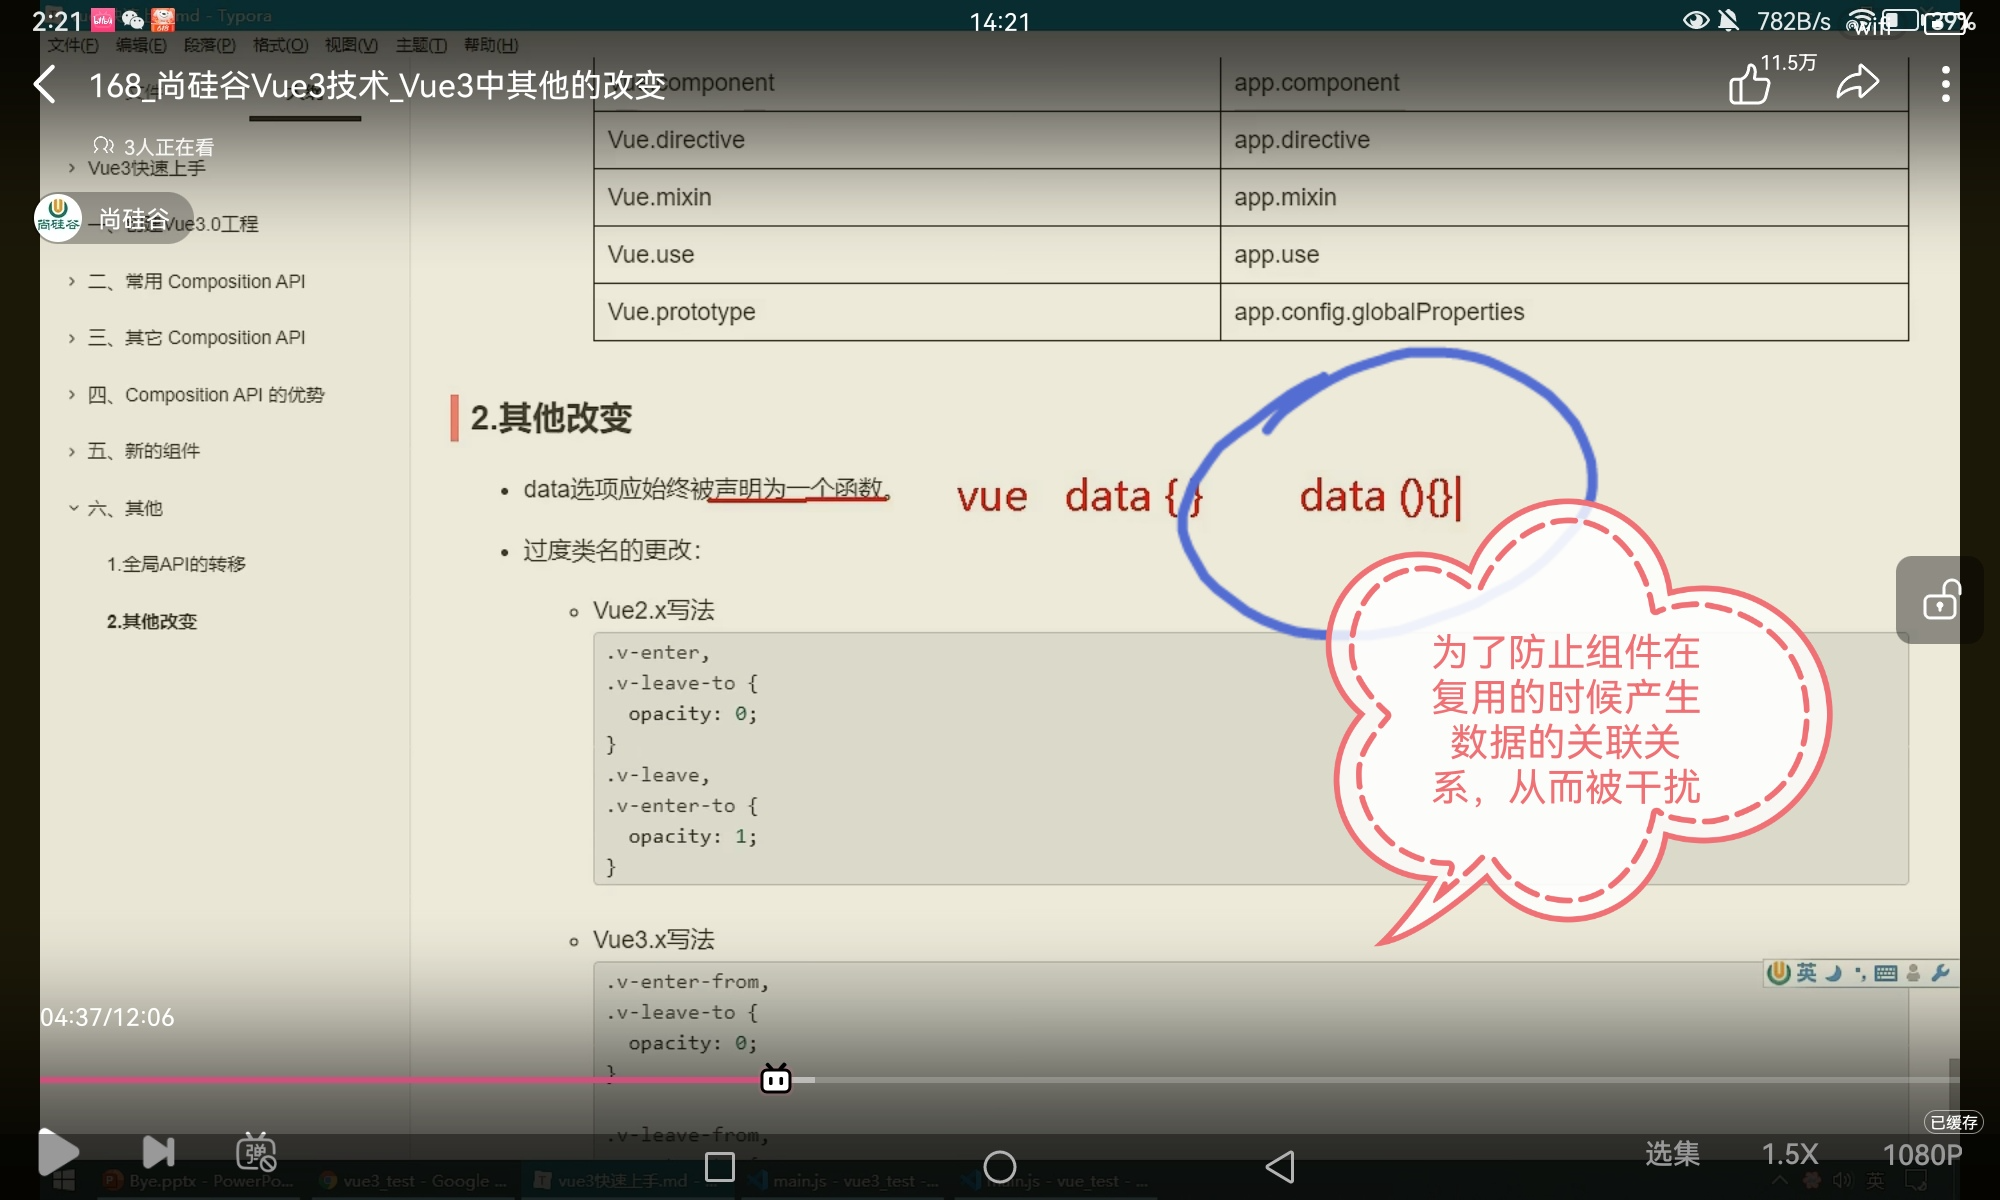Viewport: 2000px width, 1200px height.
Task: Tap Android recent apps square button
Action: [x=720, y=1167]
